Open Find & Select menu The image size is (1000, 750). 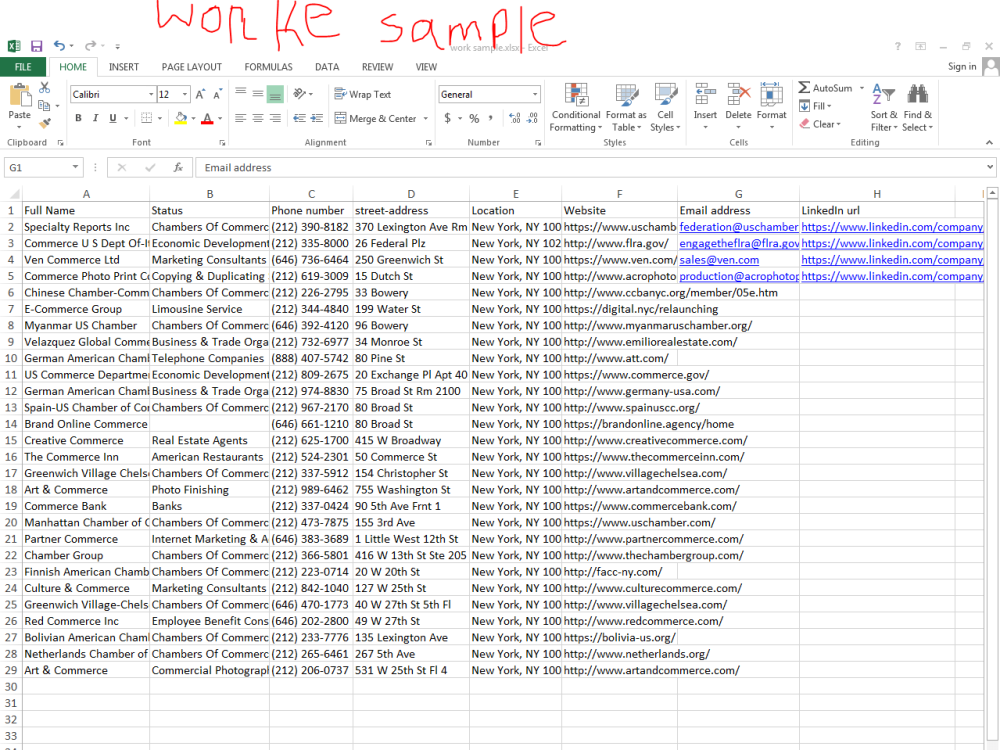click(x=918, y=108)
